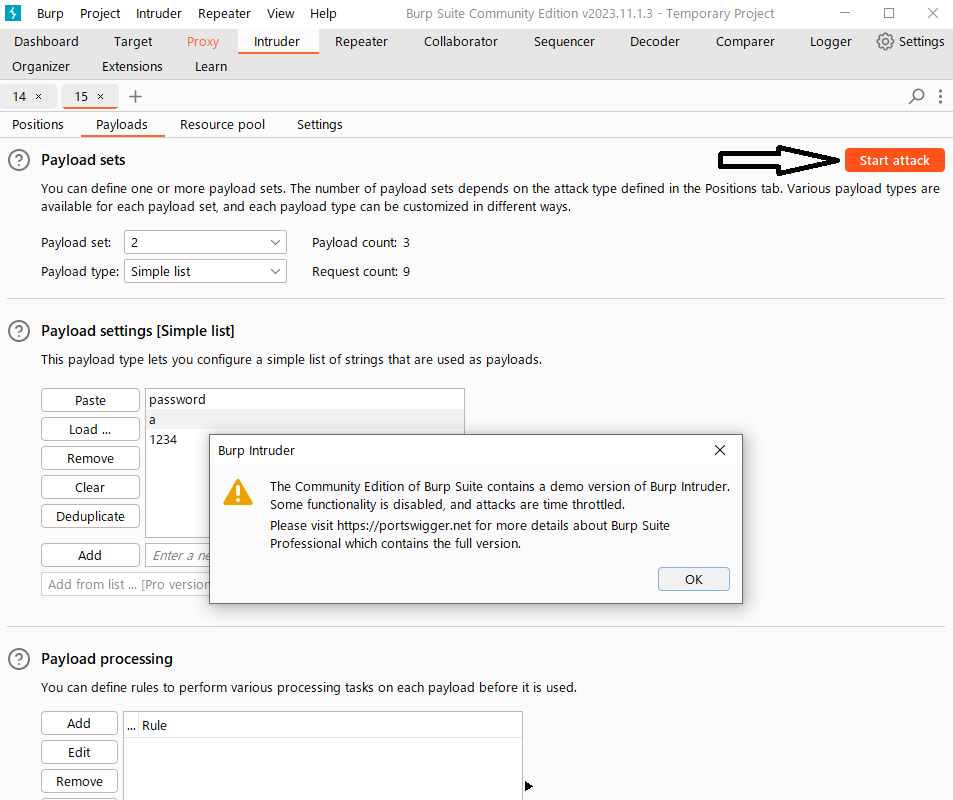Open the Intruder Settings sub-tab
Viewport: 953px width, 800px height.
[x=320, y=125]
